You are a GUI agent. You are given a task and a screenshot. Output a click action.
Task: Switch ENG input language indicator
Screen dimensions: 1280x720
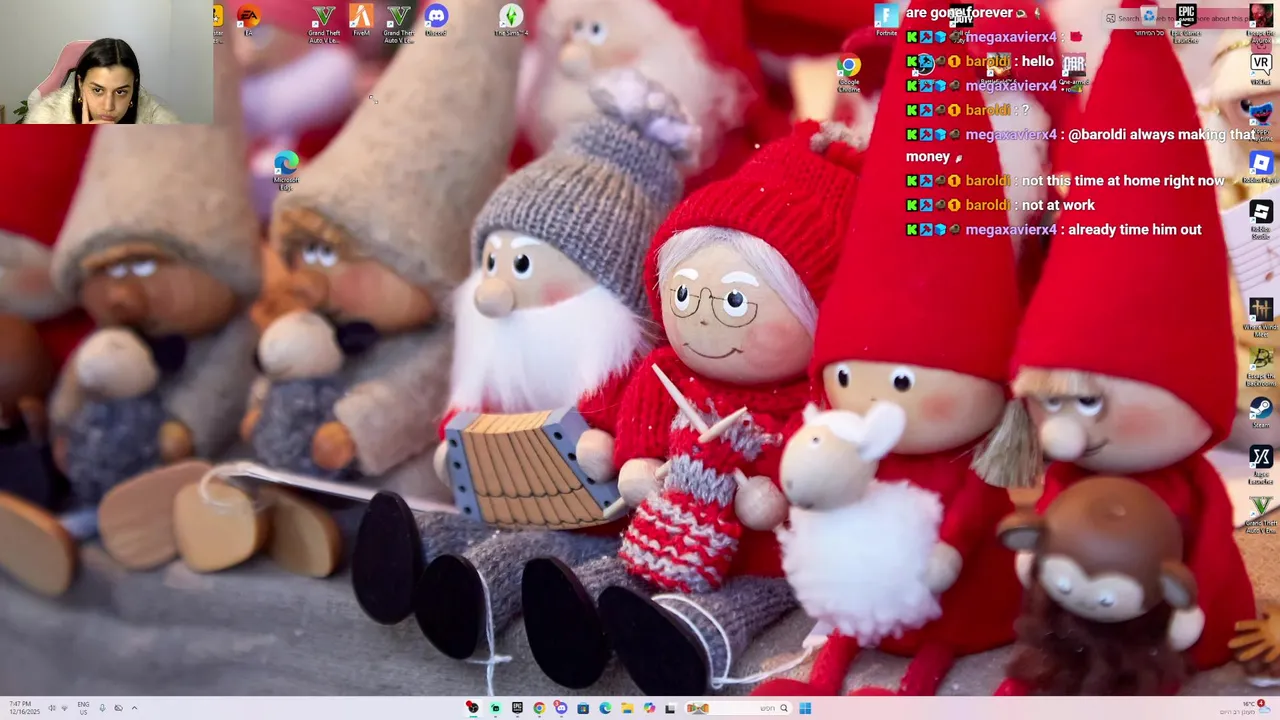(83, 708)
